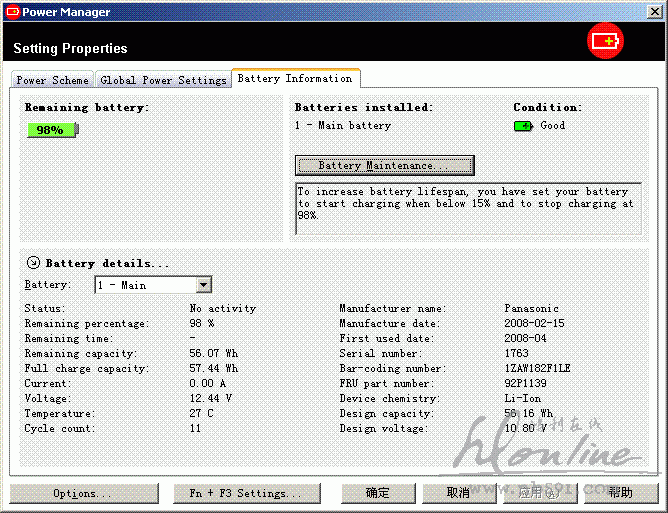668x513 pixels.
Task: Collapse the Battery details section arrow
Action: click(33, 263)
